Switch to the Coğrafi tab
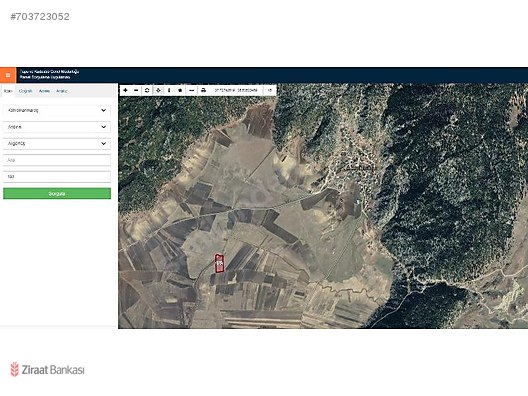 tap(26, 91)
